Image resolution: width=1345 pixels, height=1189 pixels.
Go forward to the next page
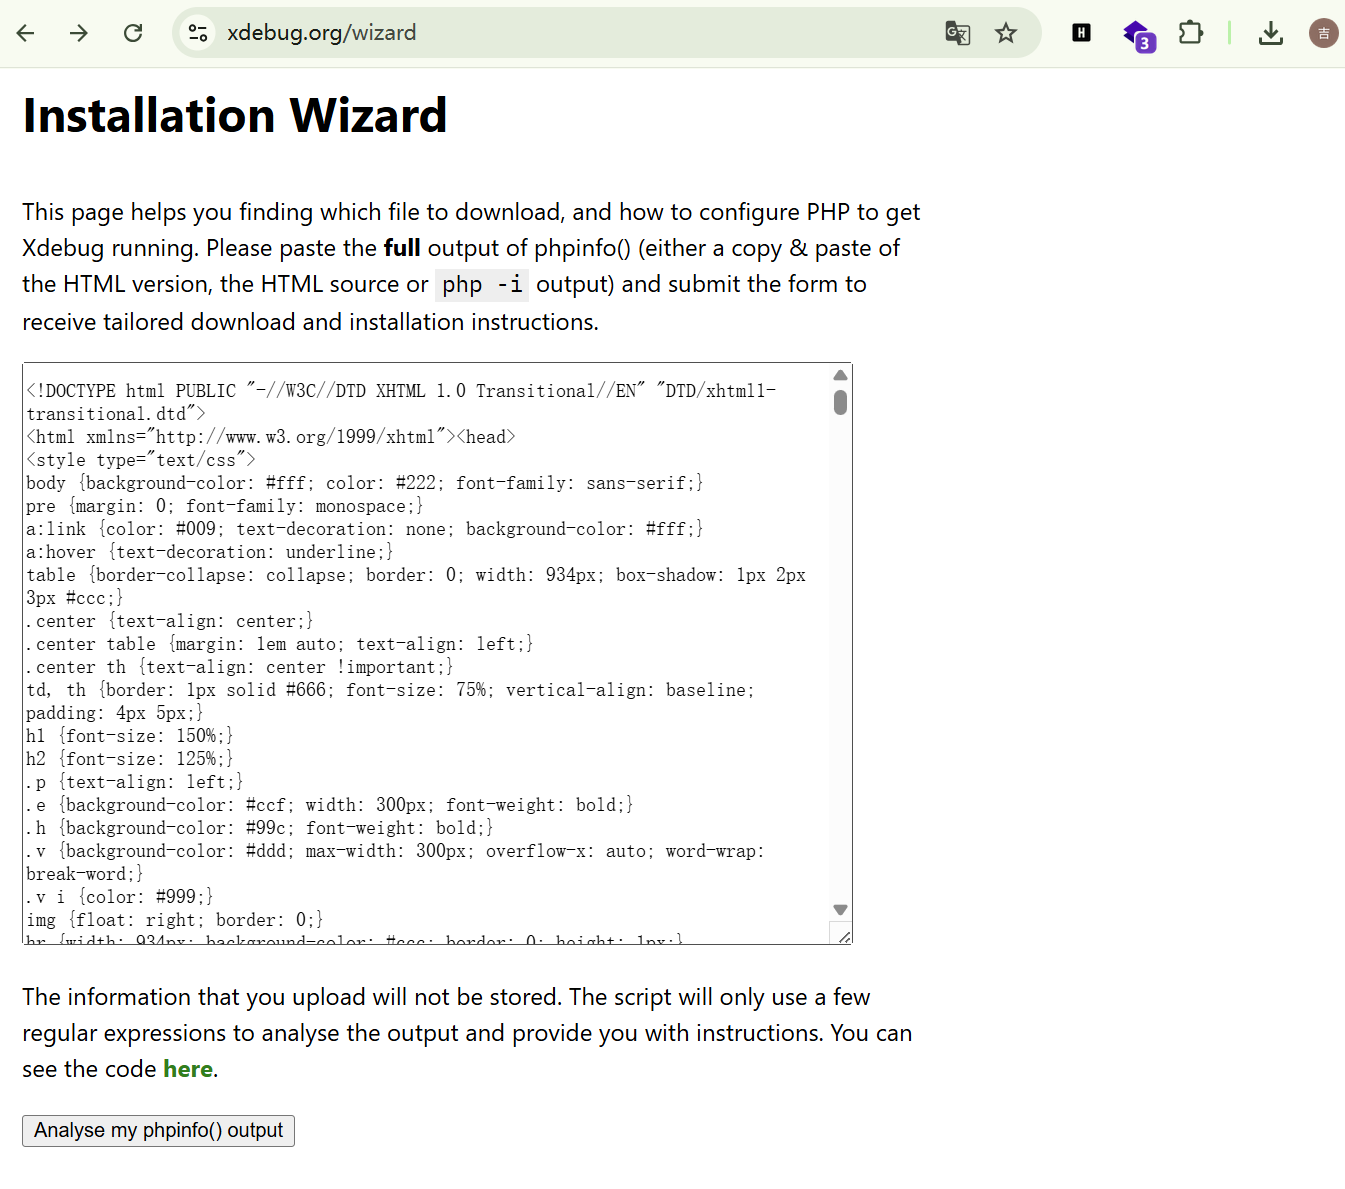point(79,33)
